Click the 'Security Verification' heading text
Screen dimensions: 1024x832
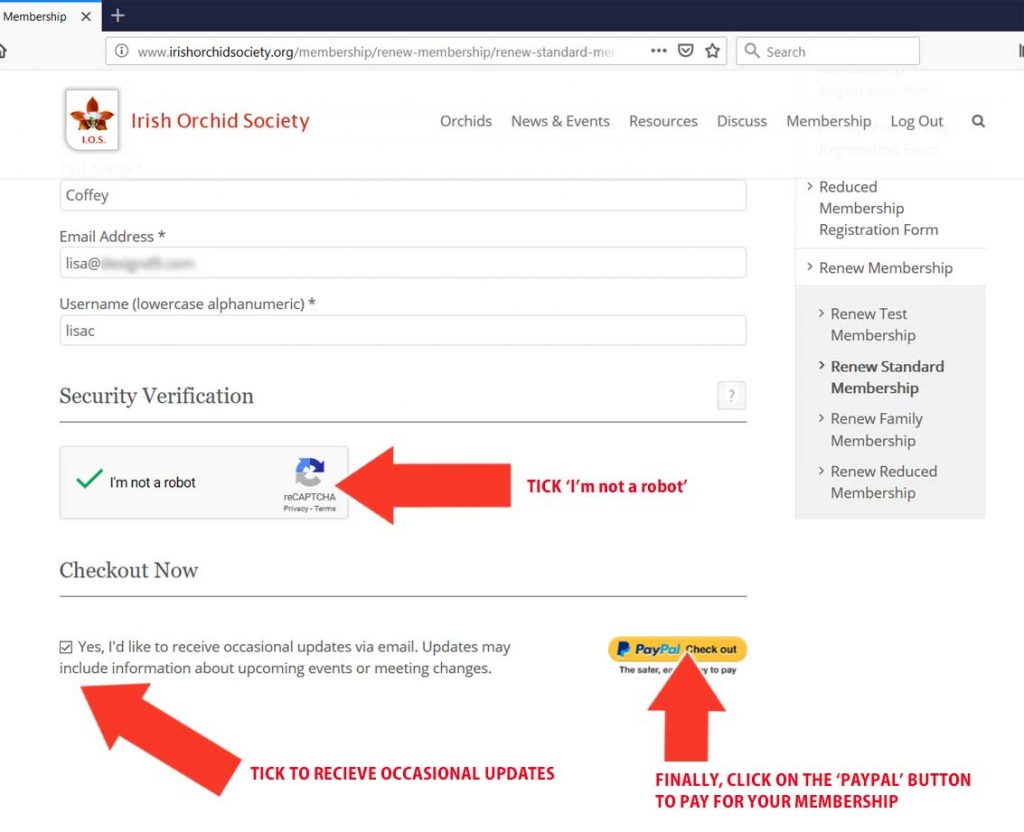156,396
